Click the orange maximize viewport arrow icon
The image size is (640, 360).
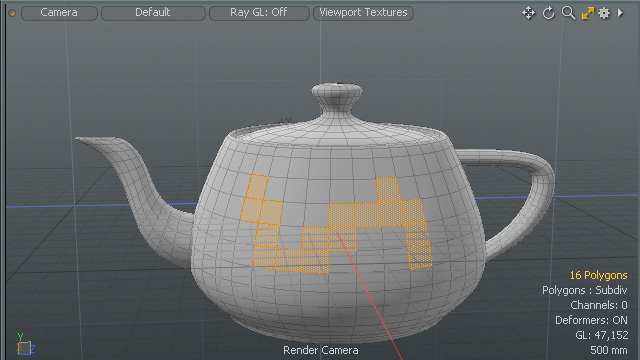coord(588,13)
